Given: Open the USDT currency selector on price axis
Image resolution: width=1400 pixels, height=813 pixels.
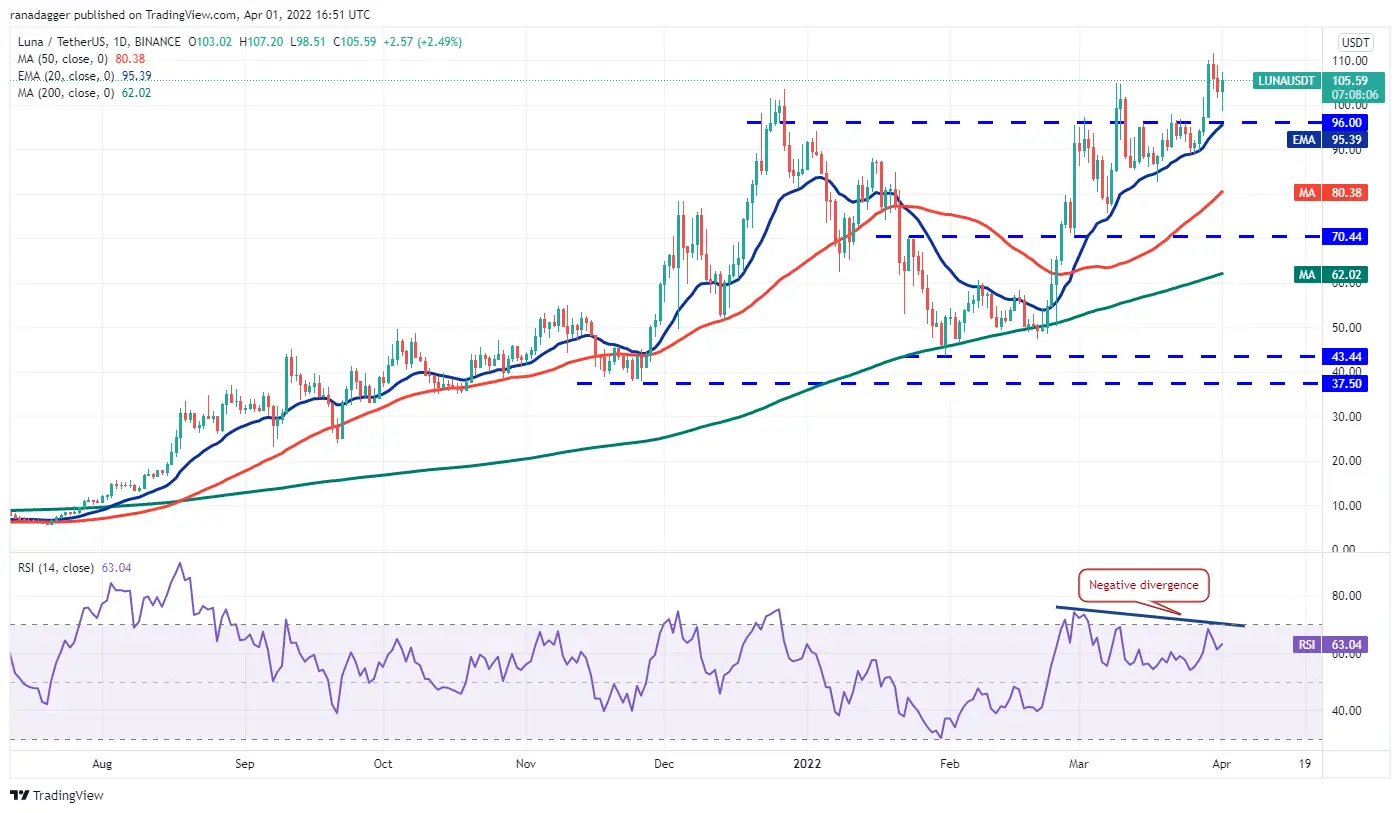Looking at the screenshot, I should click(1355, 42).
